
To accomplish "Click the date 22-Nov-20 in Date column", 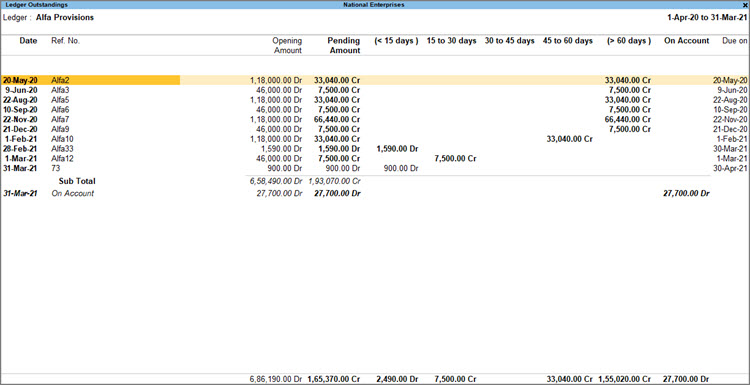I will (20, 119).
